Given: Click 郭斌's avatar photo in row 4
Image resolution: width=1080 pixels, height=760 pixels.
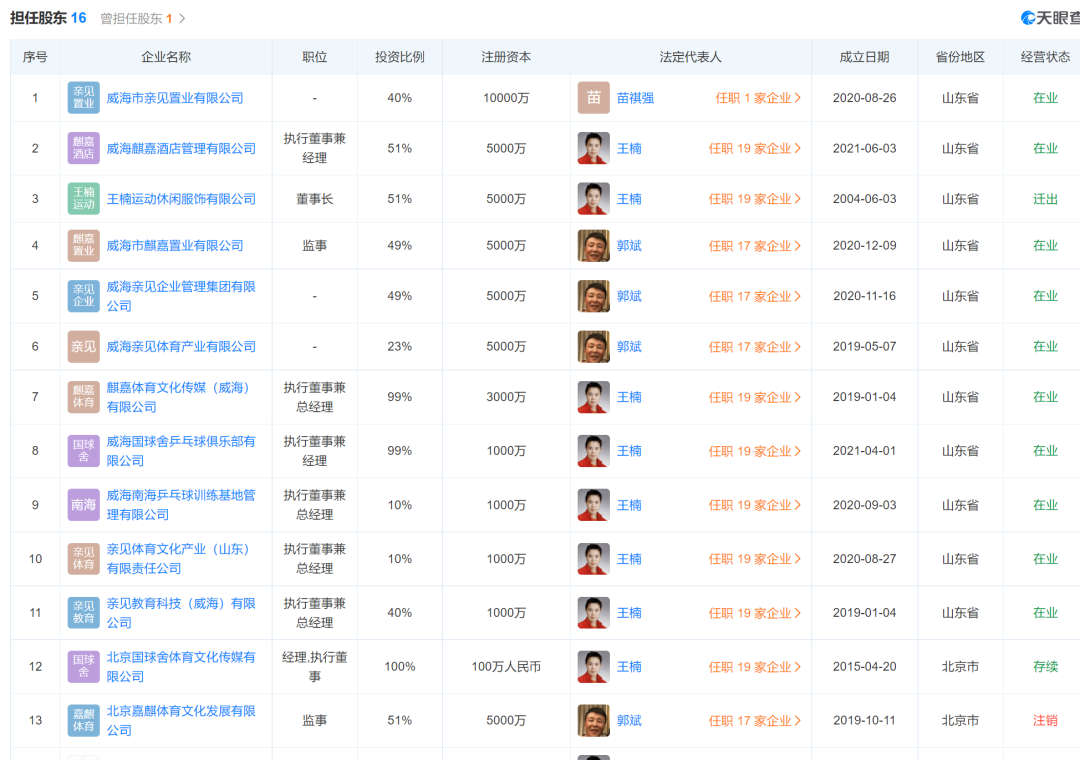Looking at the screenshot, I should (x=593, y=246).
